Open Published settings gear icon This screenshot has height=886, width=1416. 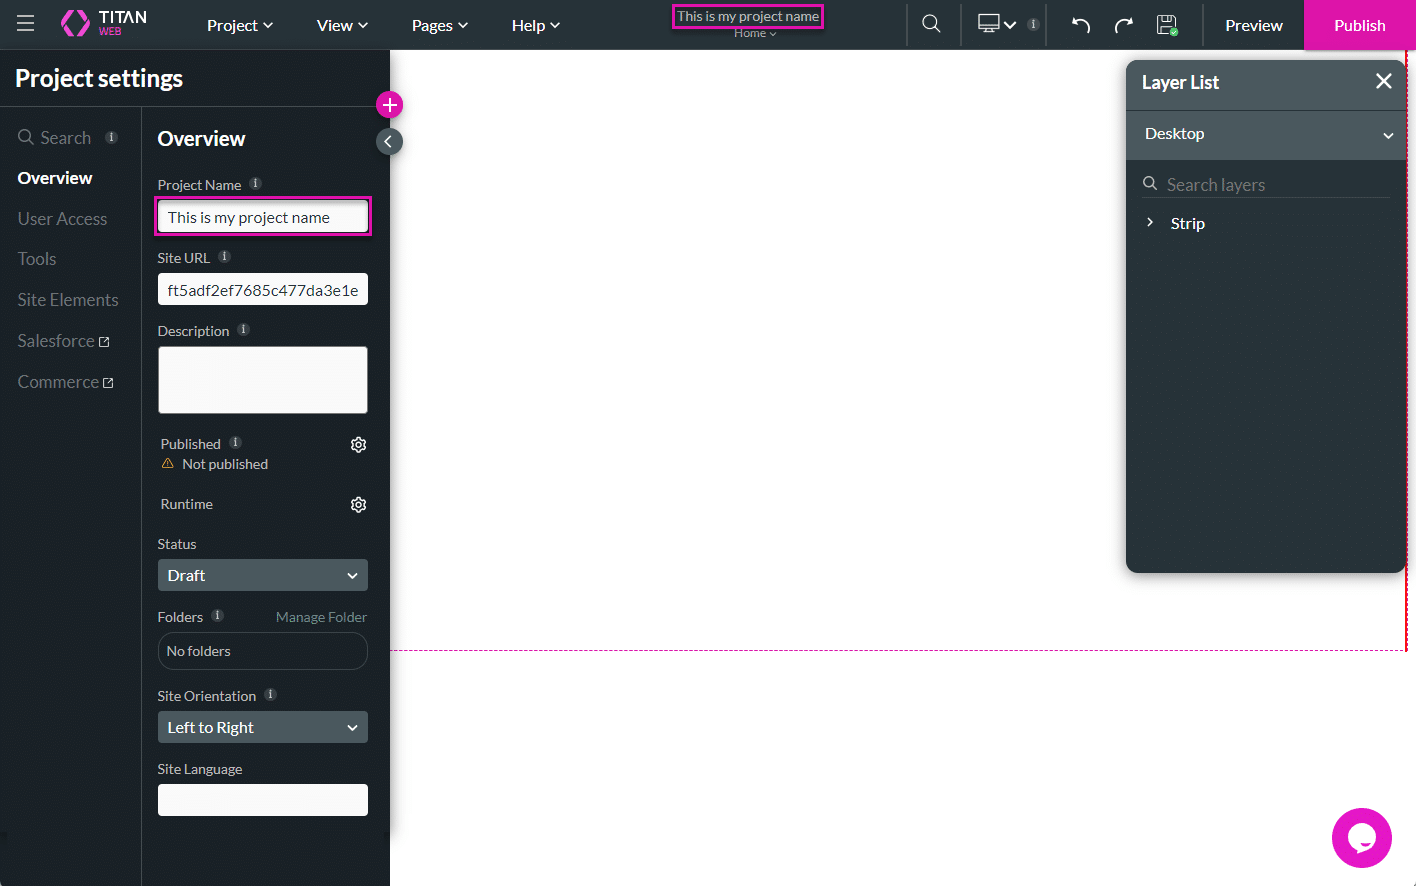[x=358, y=445]
